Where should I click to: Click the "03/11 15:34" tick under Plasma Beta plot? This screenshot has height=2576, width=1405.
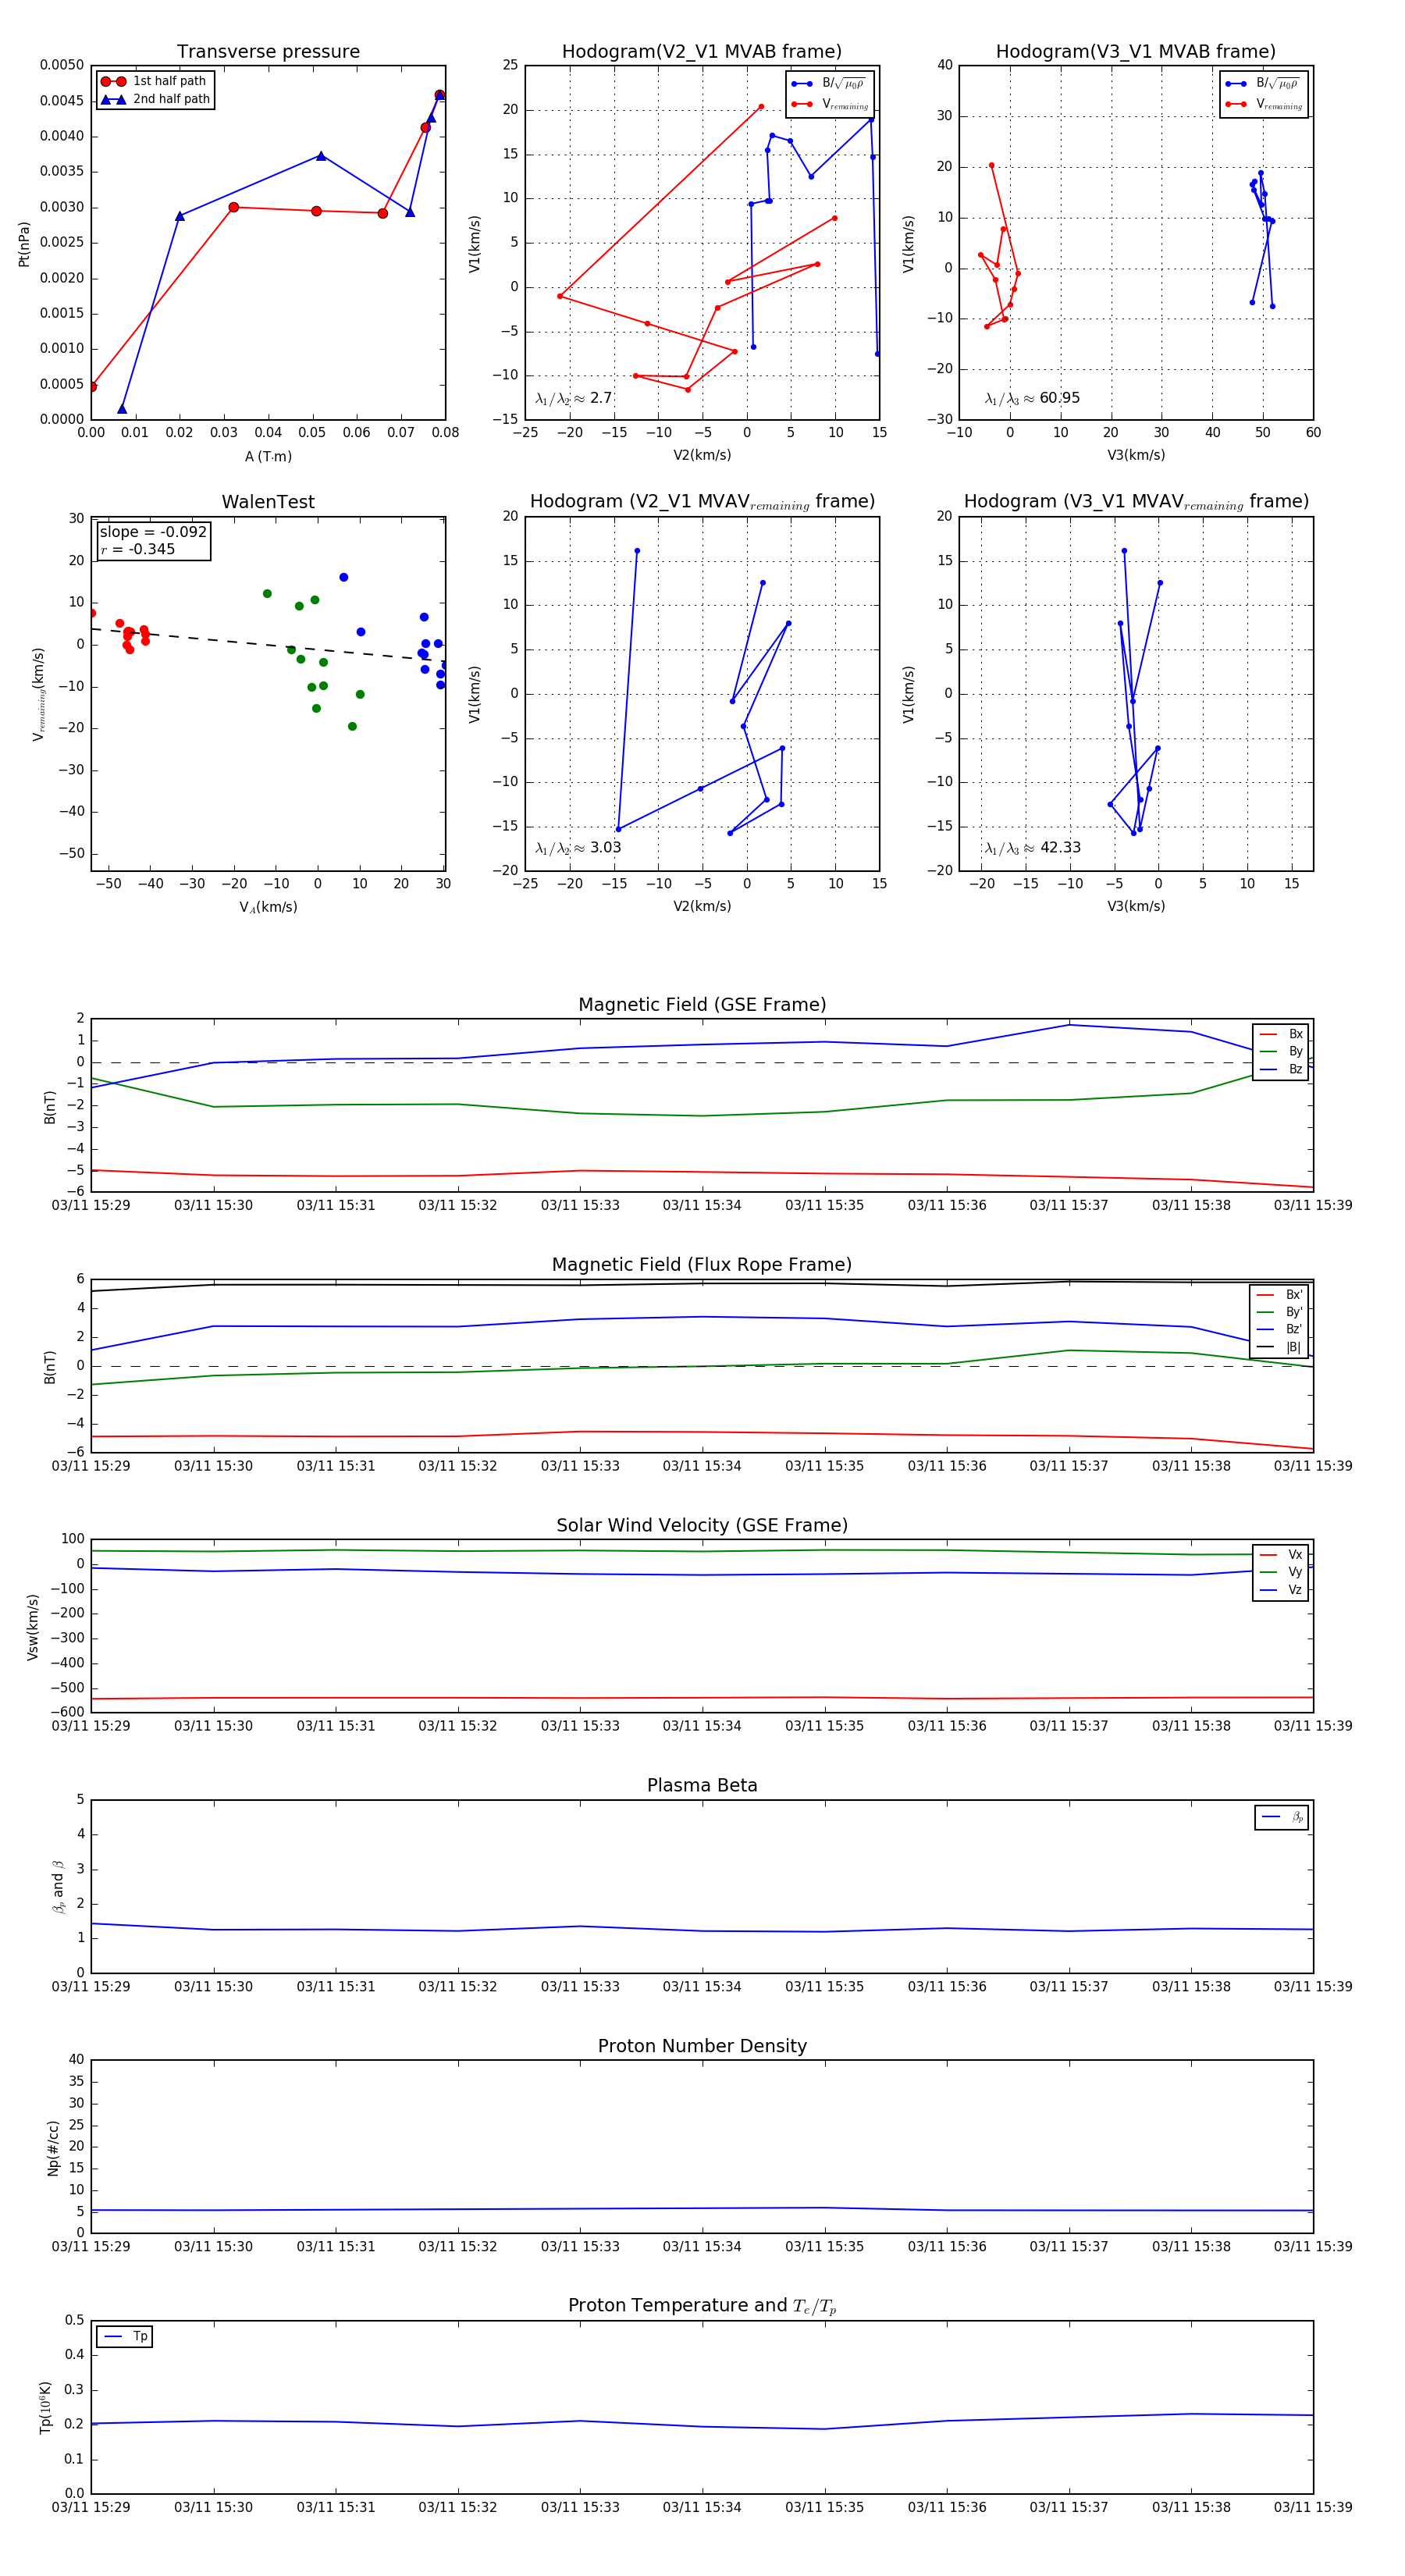[x=702, y=1986]
